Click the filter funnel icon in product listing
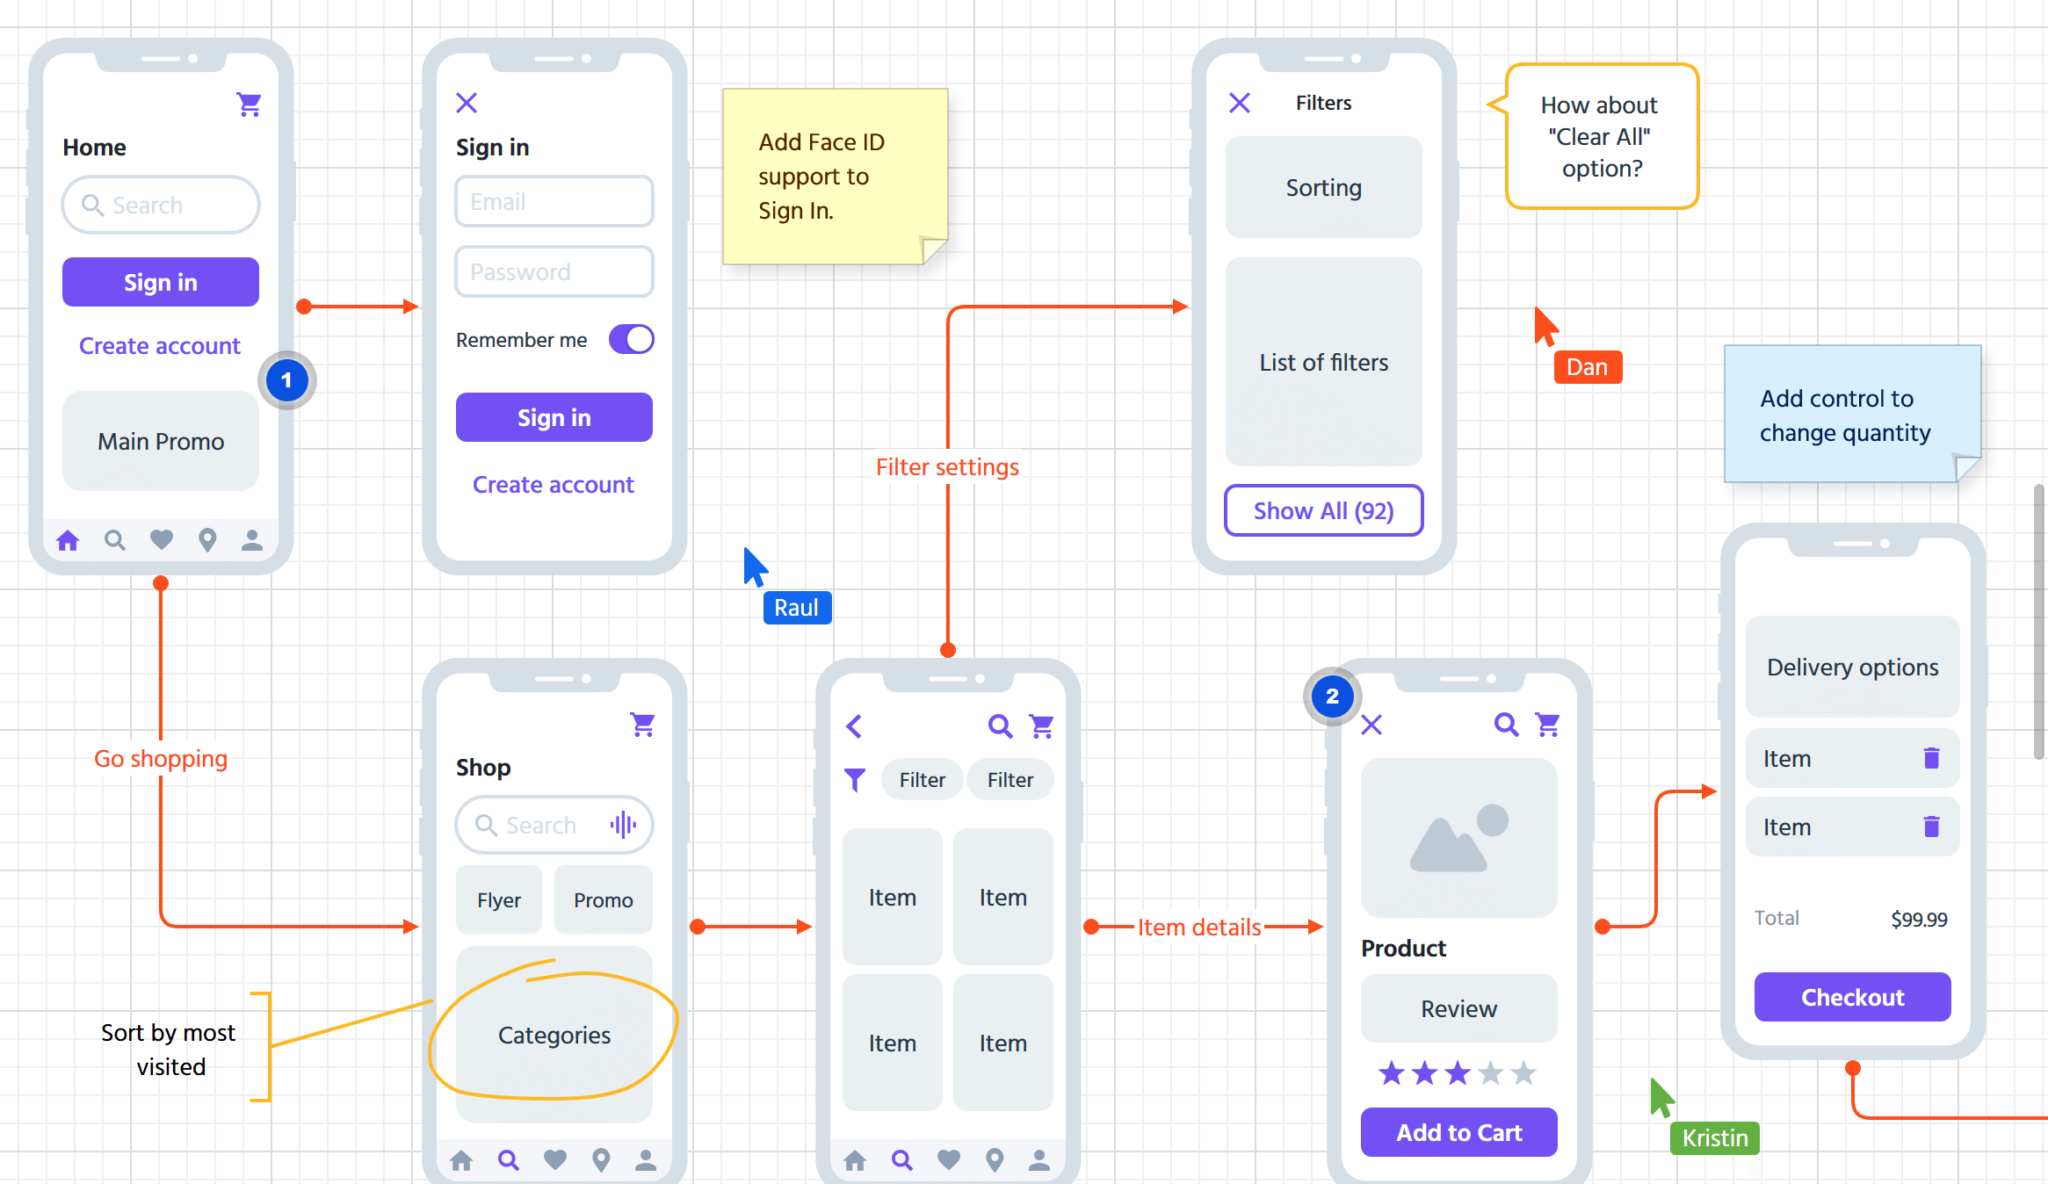 point(856,778)
